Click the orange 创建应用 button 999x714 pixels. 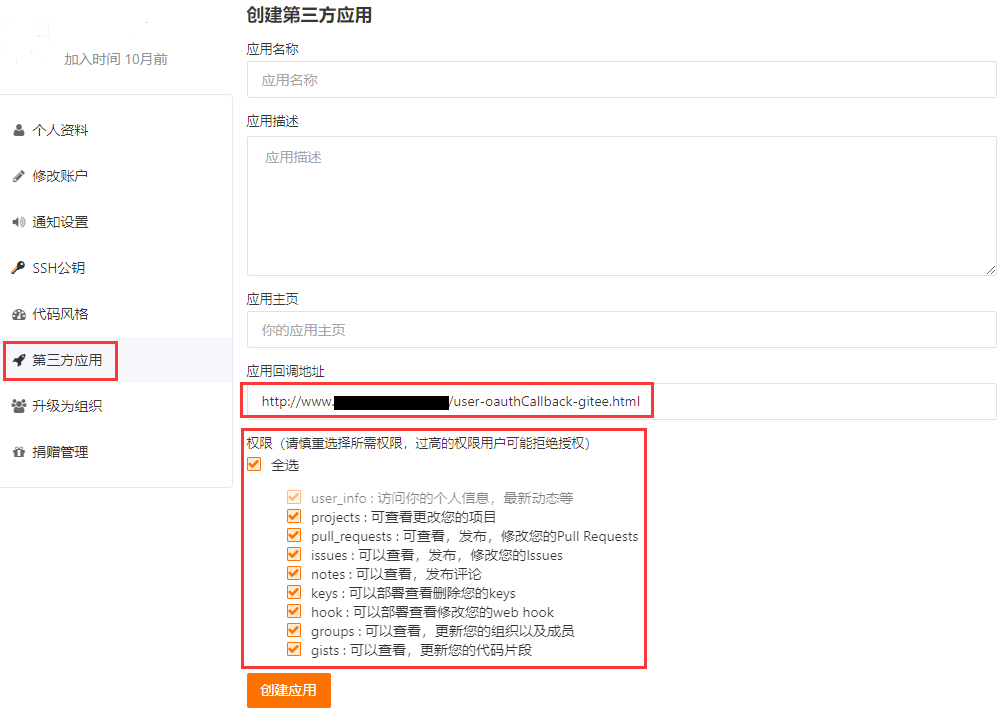click(289, 690)
